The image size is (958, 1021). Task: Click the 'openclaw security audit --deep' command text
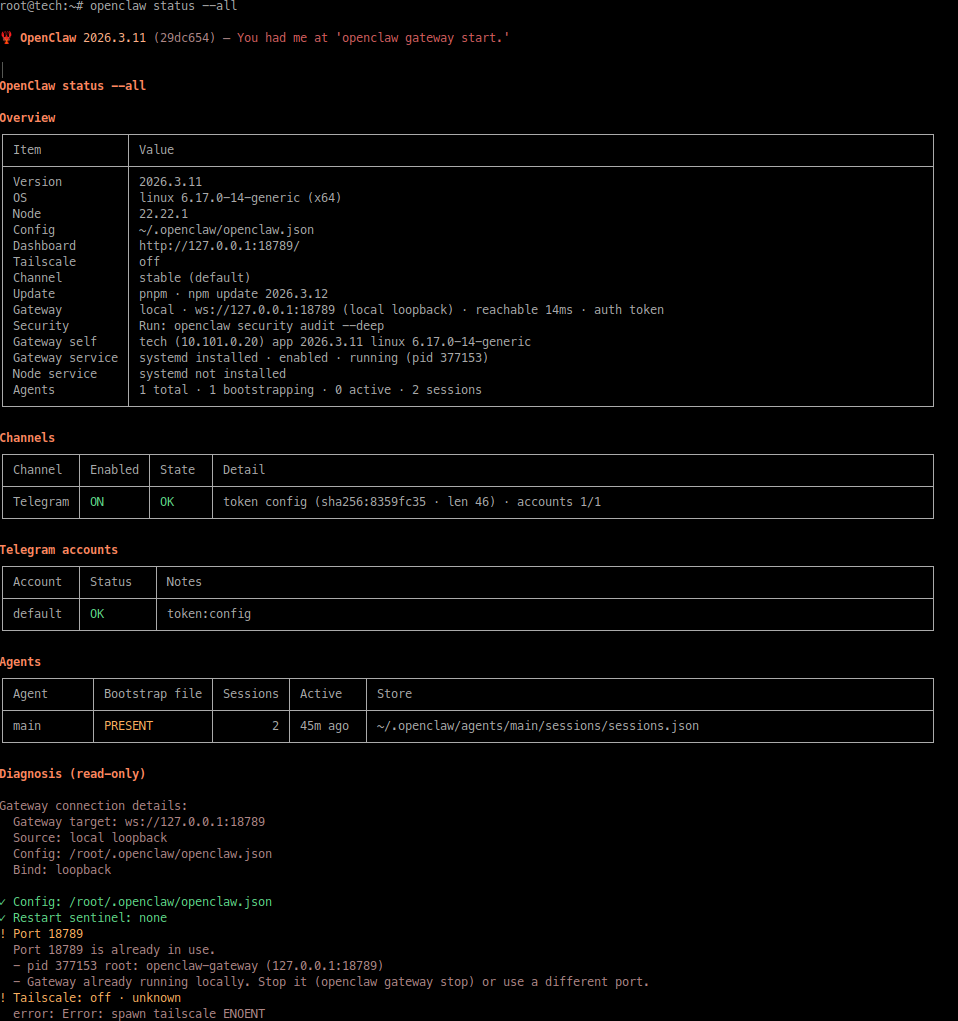coord(279,326)
